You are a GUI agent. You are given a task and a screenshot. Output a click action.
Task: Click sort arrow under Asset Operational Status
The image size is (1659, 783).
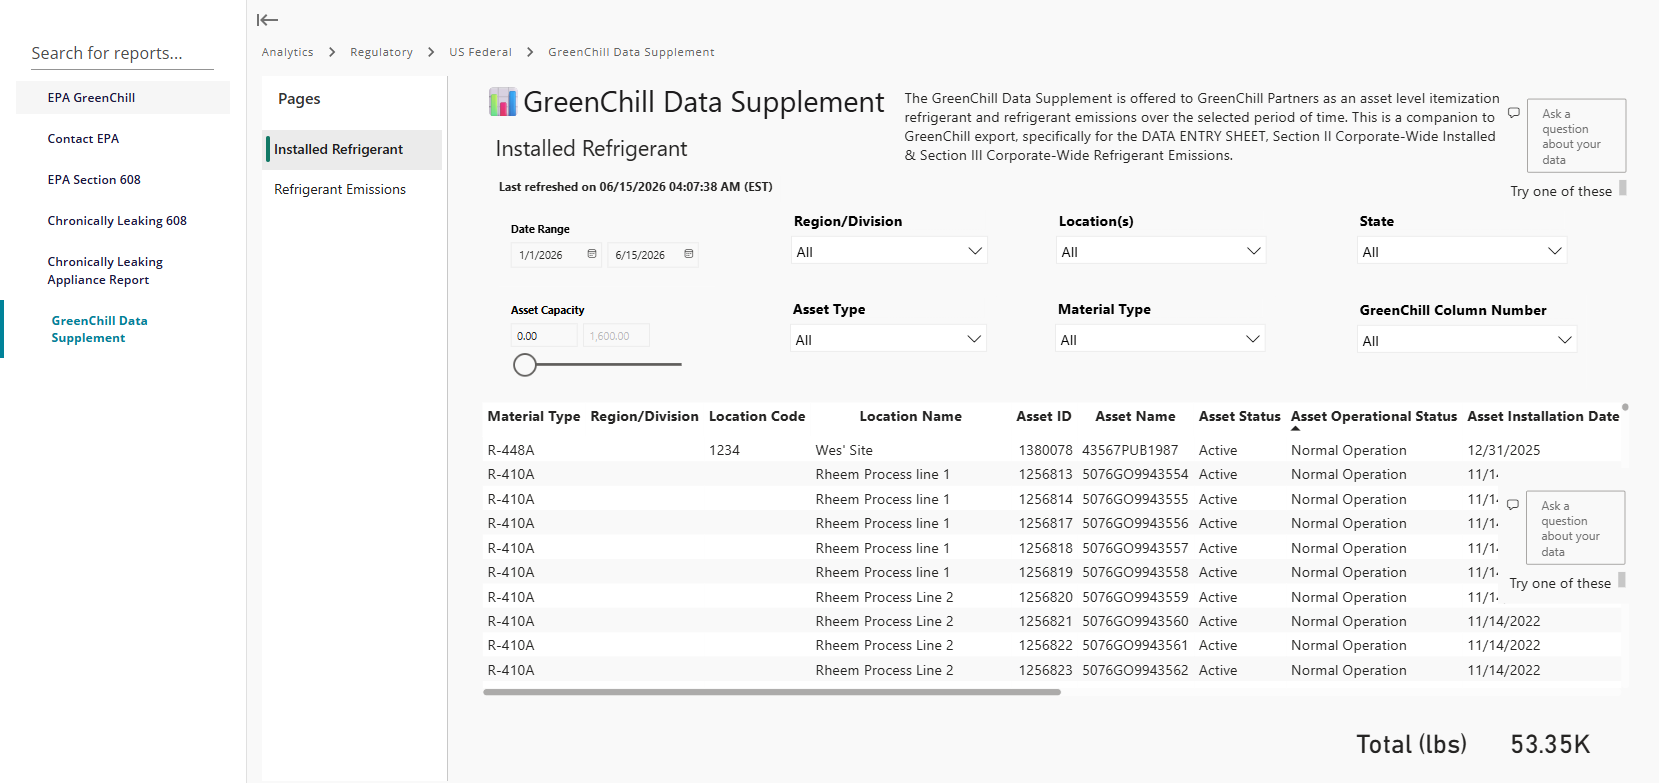[x=1296, y=429]
